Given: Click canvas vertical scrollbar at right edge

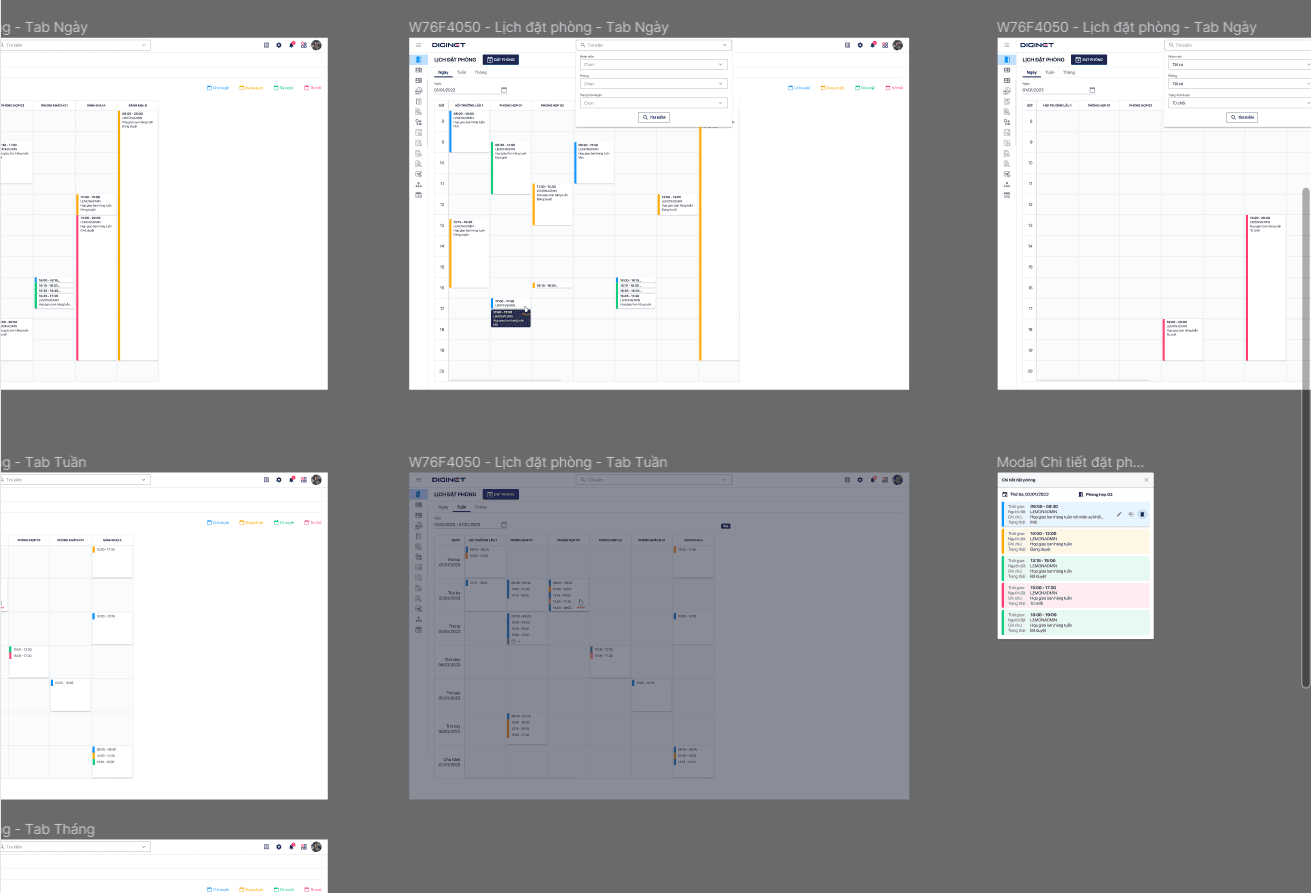Looking at the screenshot, I should [x=1305, y=438].
